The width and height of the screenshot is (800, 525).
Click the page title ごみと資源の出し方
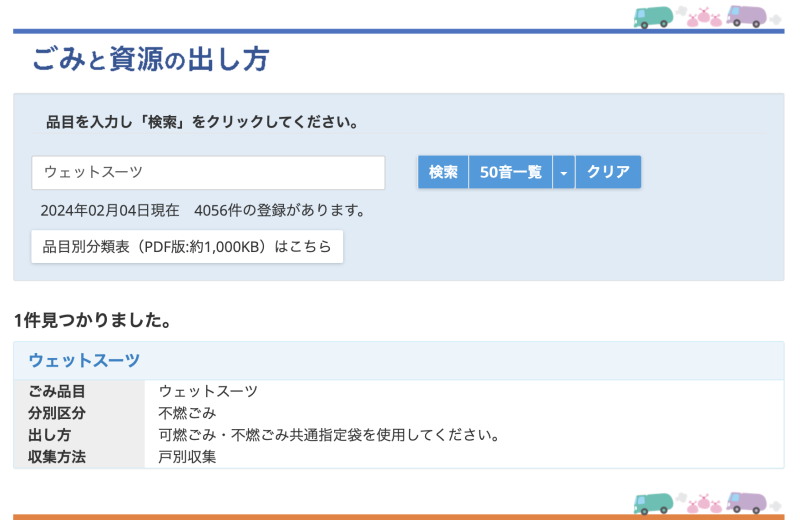click(x=150, y=60)
